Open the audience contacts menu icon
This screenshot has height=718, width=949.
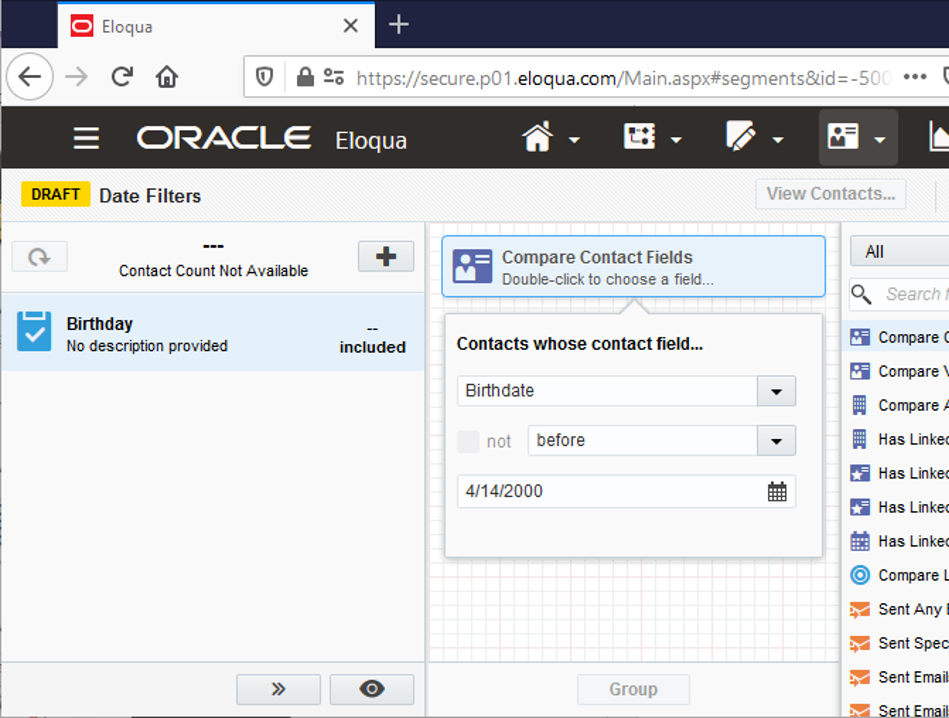pyautogui.click(x=843, y=138)
